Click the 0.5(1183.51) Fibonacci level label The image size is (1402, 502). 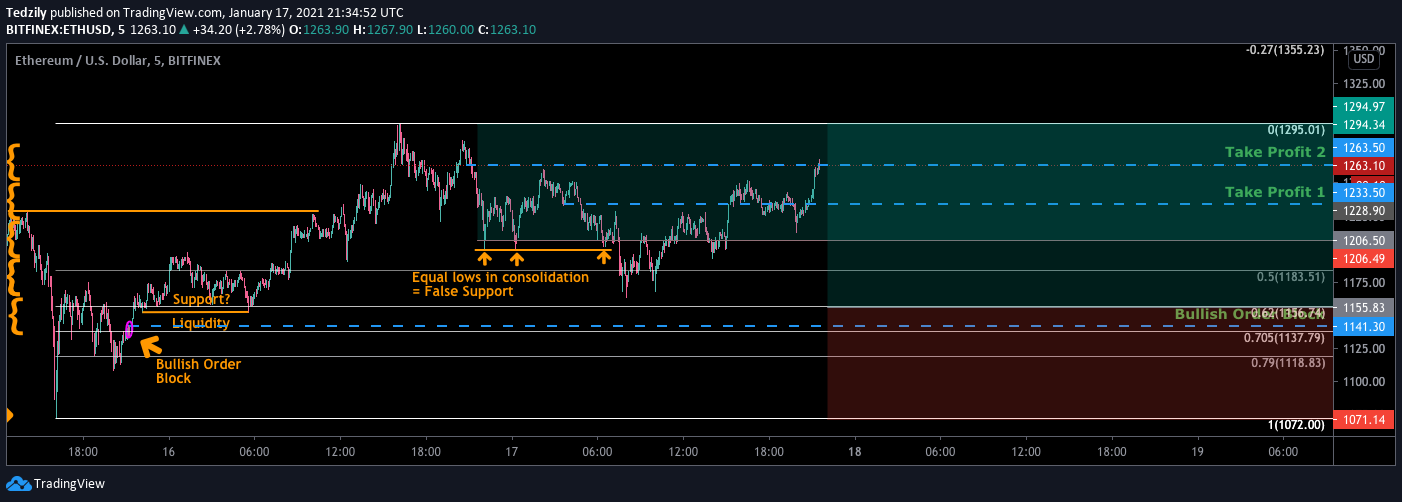(1290, 277)
